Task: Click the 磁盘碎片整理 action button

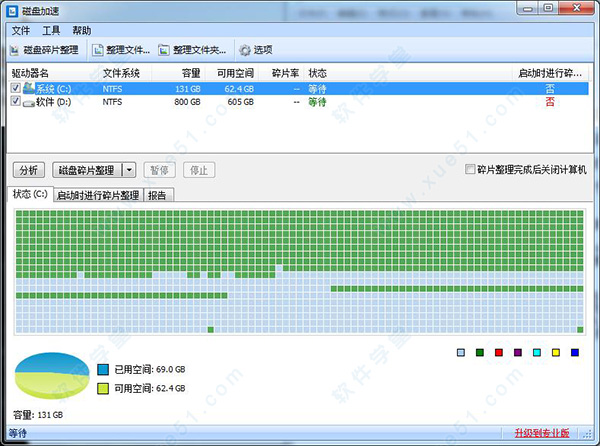Action: tap(86, 170)
